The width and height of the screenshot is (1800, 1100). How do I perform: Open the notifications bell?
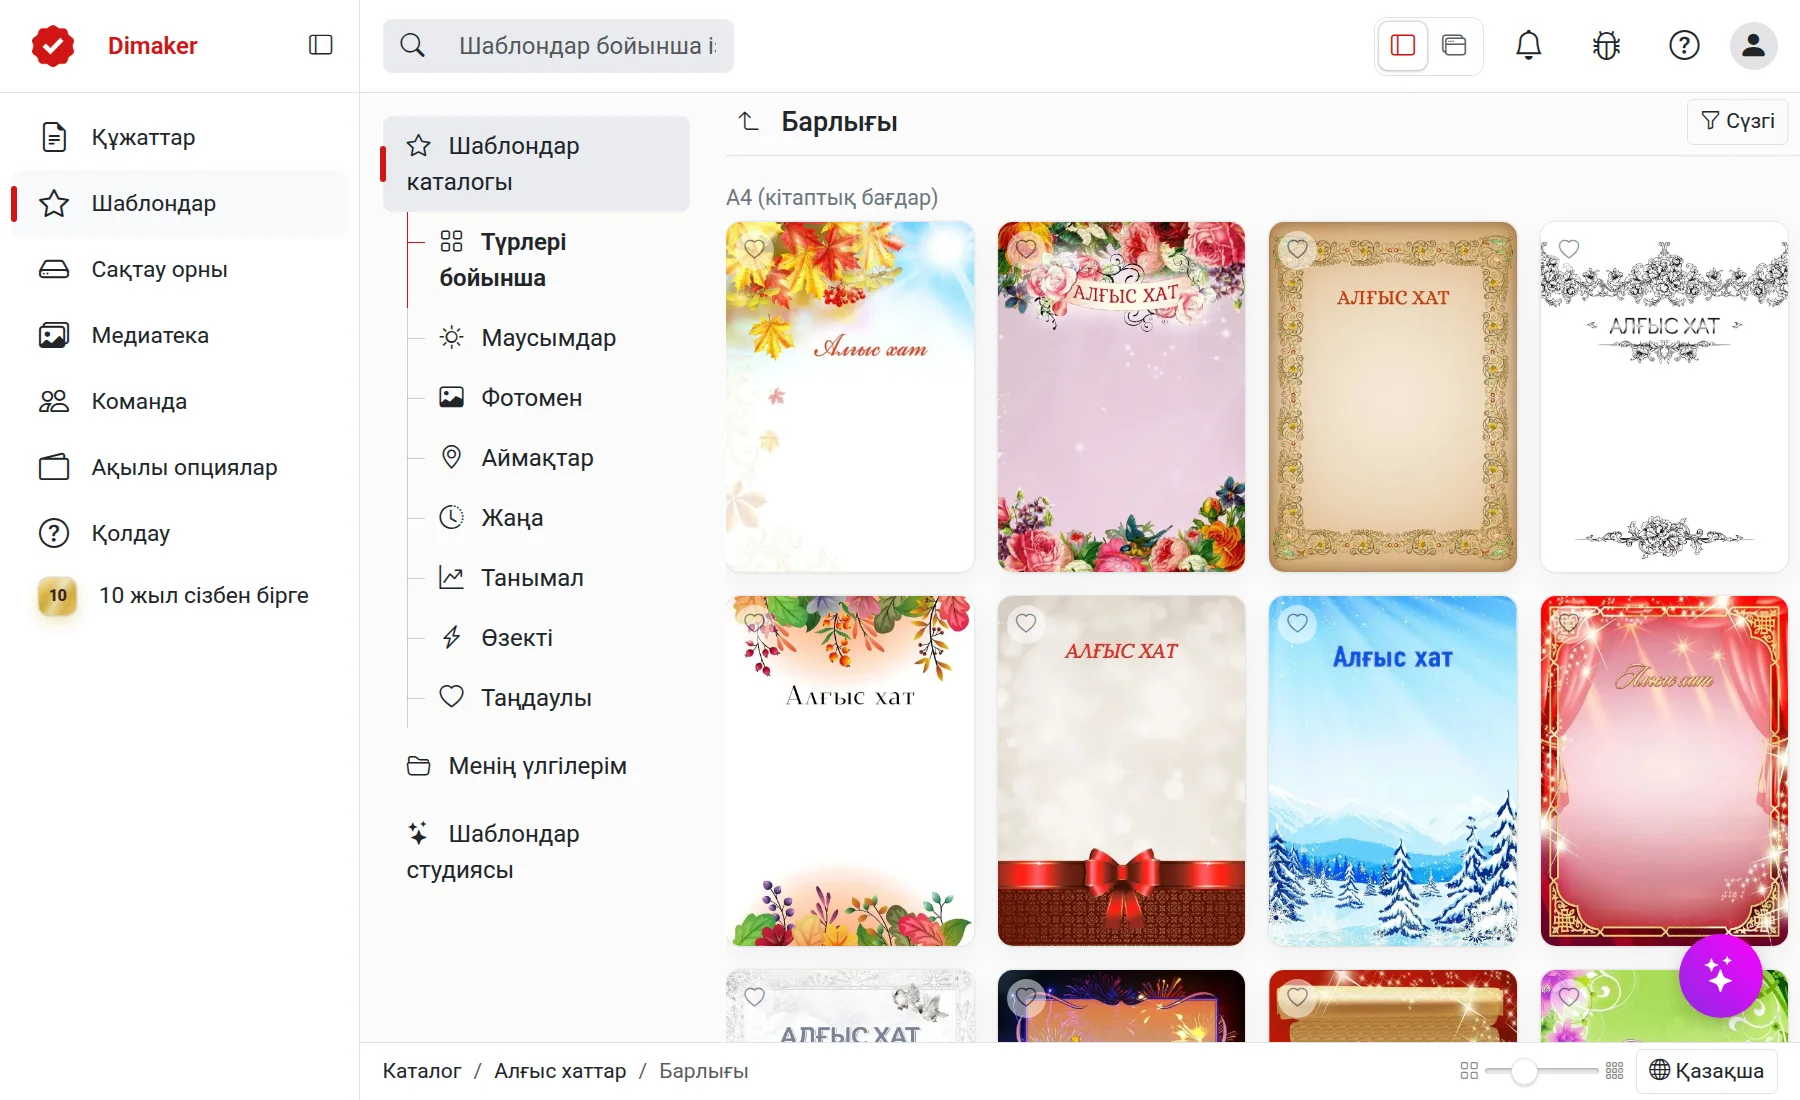click(x=1528, y=45)
